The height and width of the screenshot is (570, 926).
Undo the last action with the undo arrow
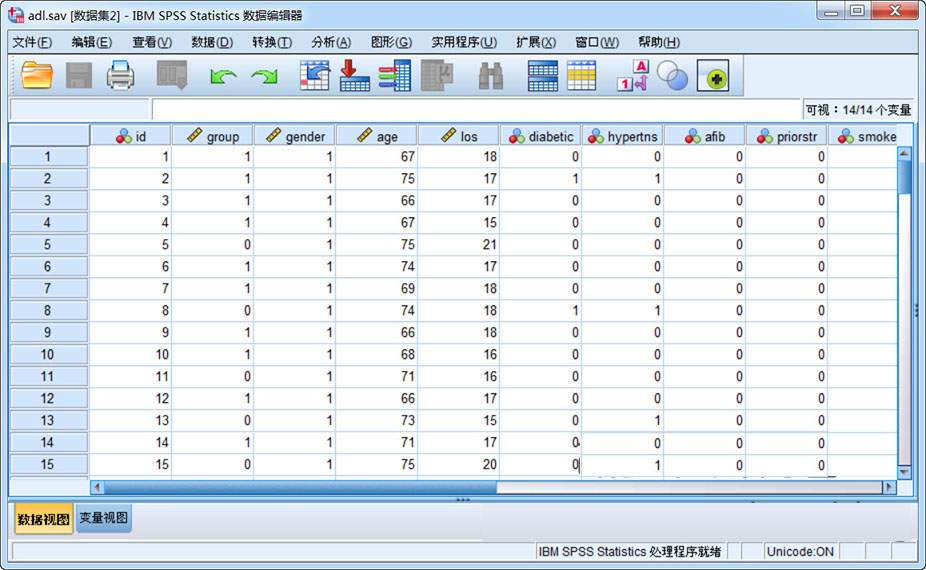click(x=222, y=76)
